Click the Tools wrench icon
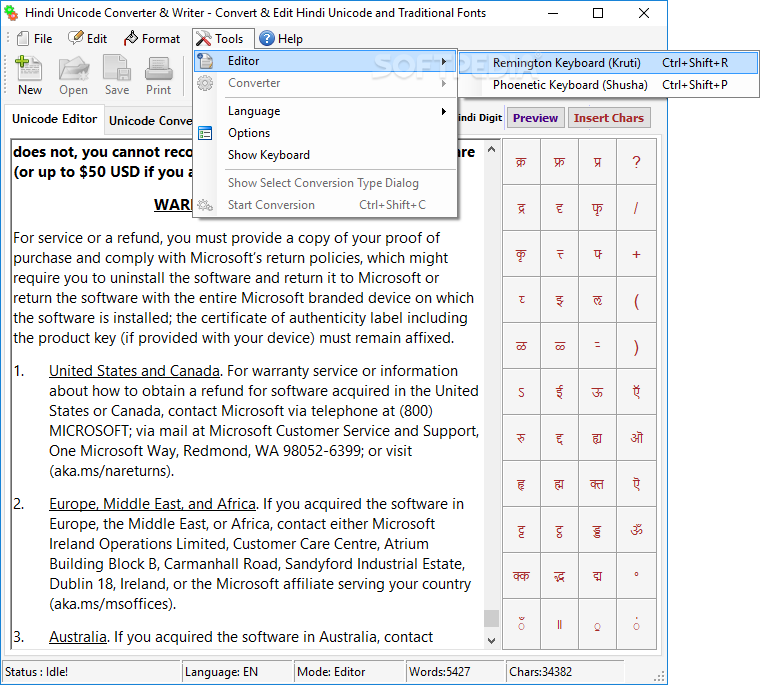Viewport: 760px width, 685px height. [203, 38]
